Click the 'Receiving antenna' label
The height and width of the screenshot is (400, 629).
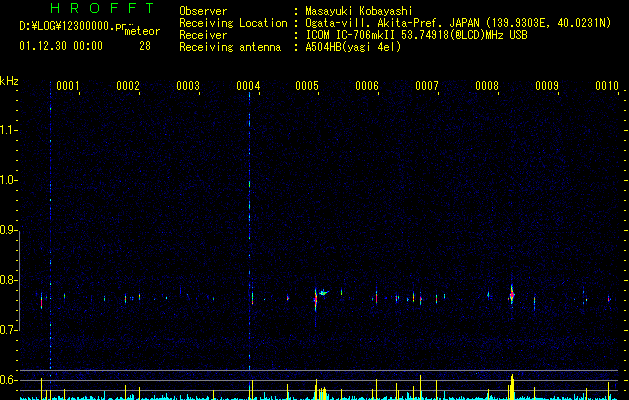point(230,47)
